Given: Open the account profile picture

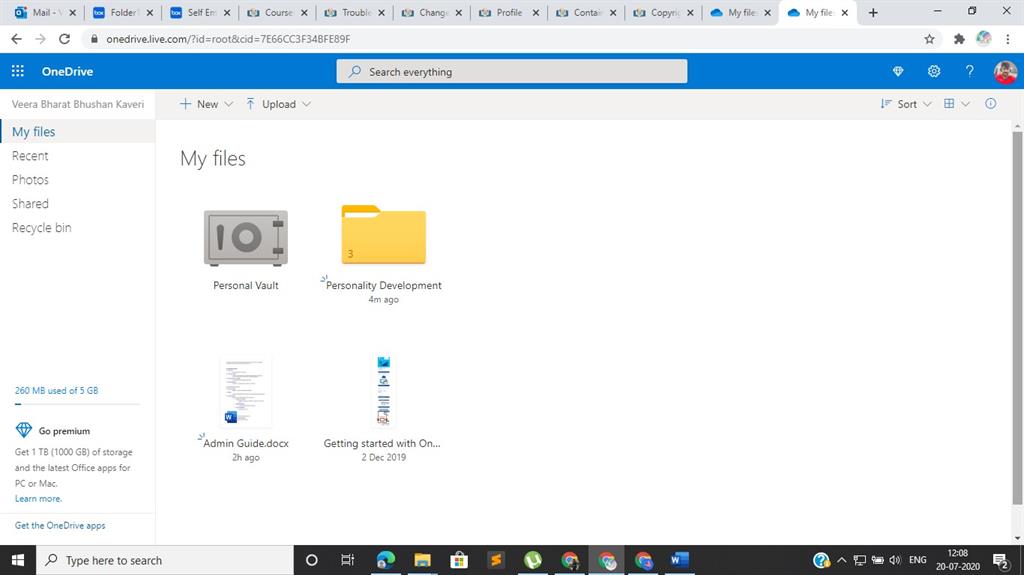Looking at the screenshot, I should (x=1005, y=71).
